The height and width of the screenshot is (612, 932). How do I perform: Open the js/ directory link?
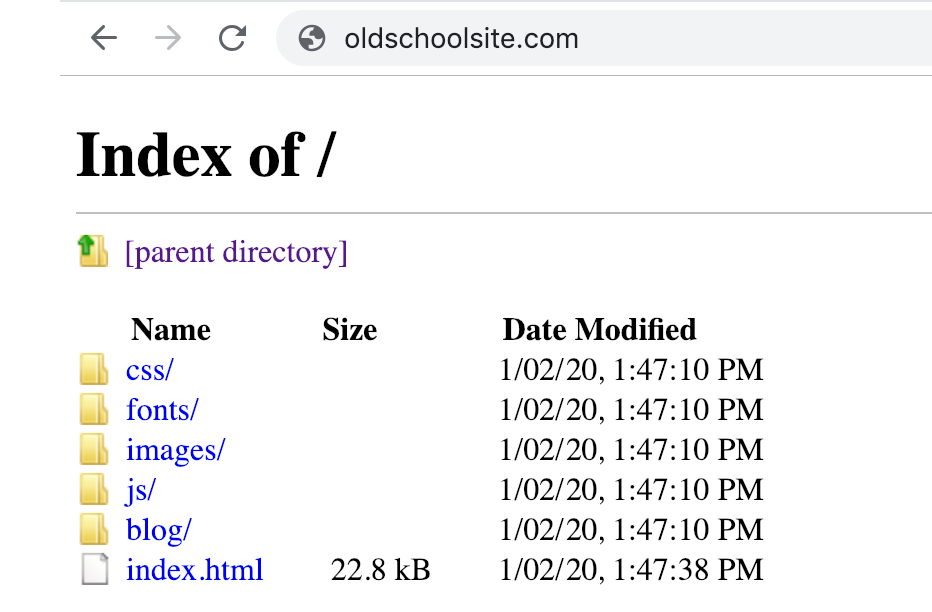[140, 490]
